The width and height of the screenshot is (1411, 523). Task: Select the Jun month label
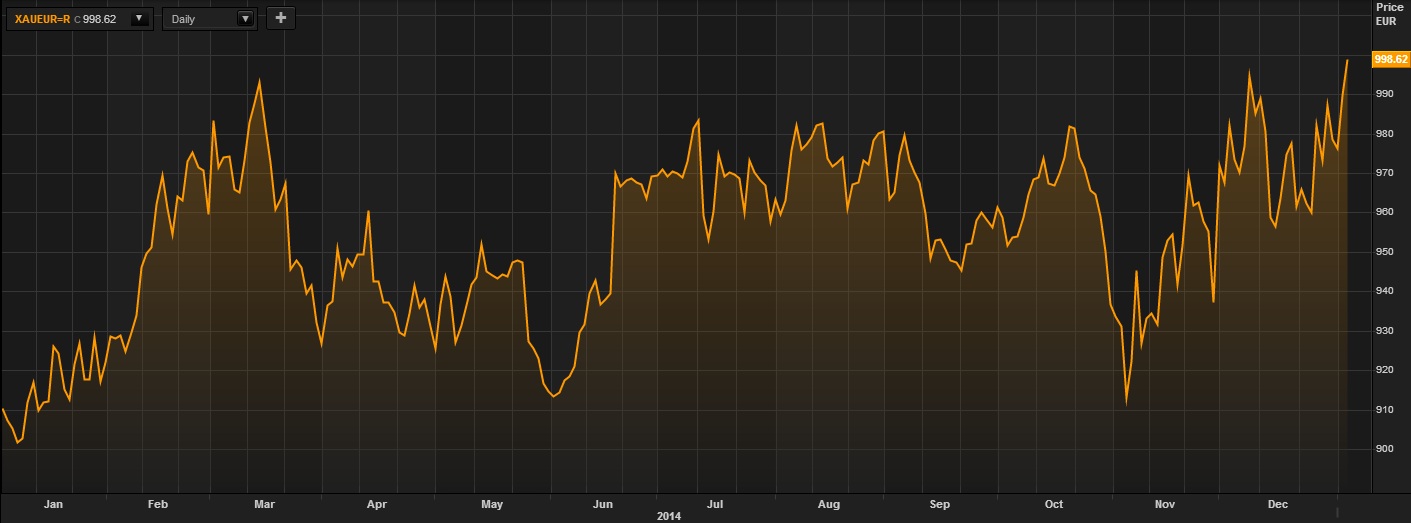point(603,505)
